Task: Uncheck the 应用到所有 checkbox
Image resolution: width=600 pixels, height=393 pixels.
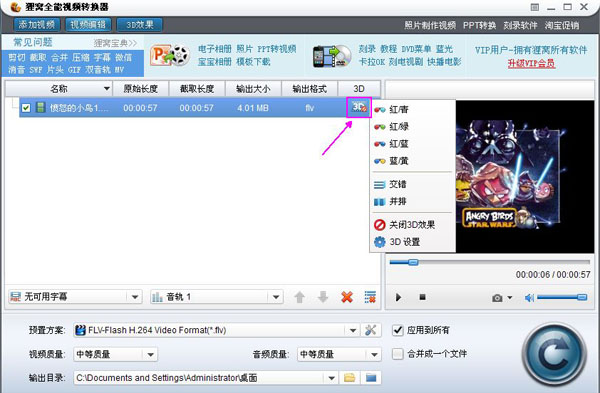Action: point(398,330)
